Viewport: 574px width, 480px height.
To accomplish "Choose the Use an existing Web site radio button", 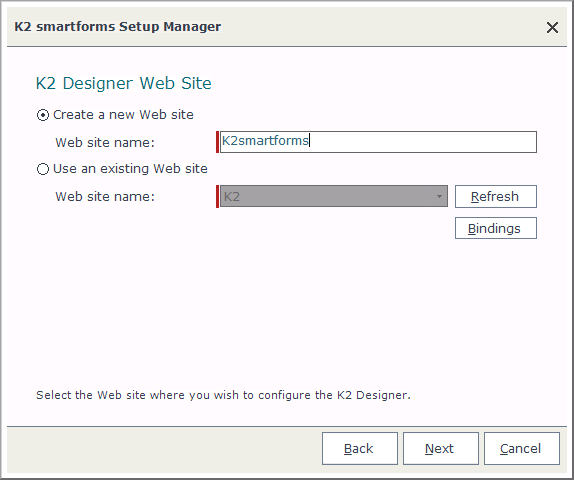I will [x=43, y=169].
